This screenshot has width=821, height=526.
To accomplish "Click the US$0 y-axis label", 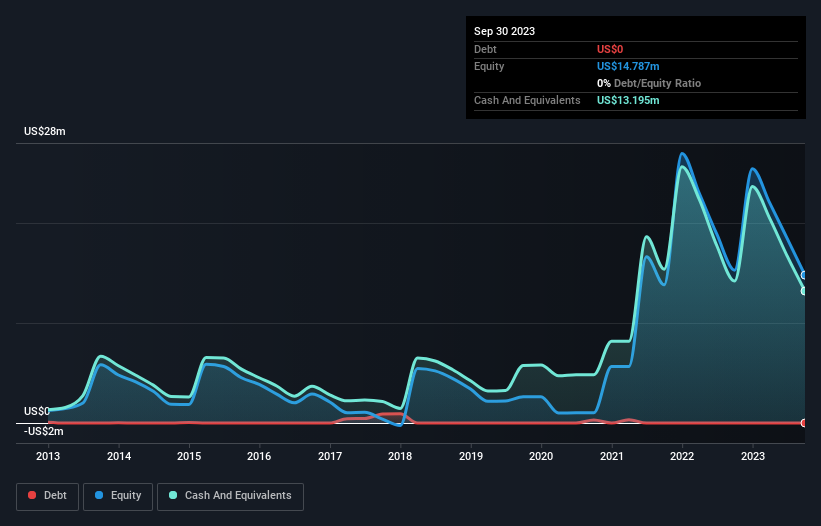I will pos(37,411).
